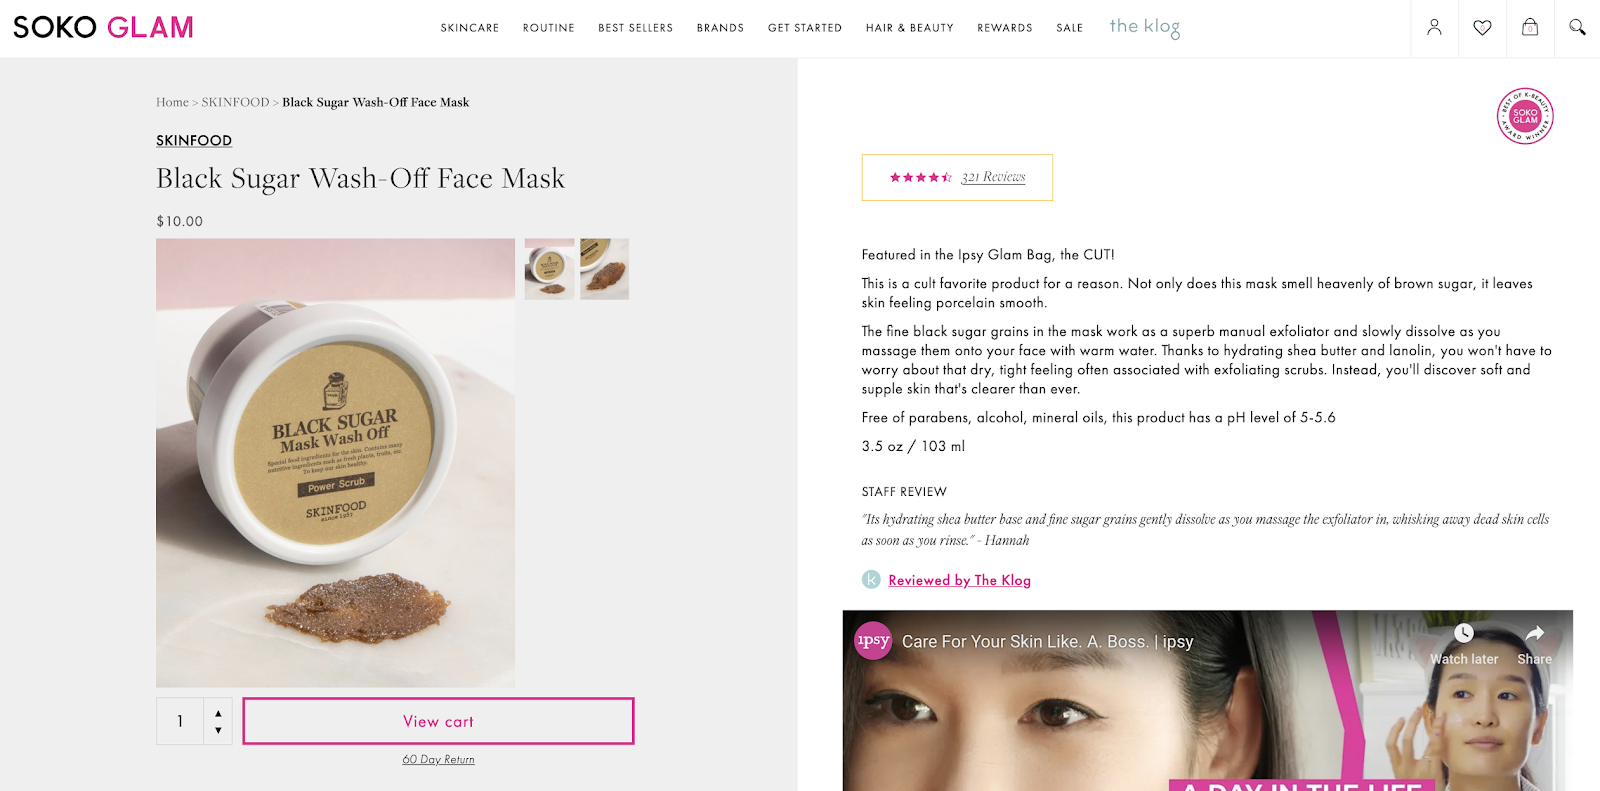Click the Klog round K icon

coord(871,580)
